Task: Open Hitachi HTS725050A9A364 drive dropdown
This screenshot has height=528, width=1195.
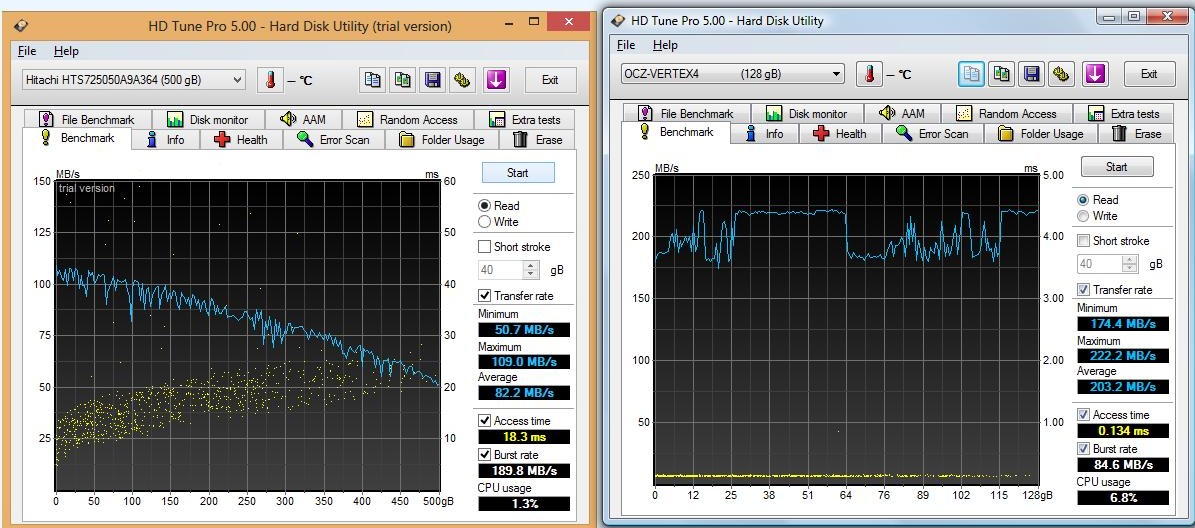Action: (134, 79)
